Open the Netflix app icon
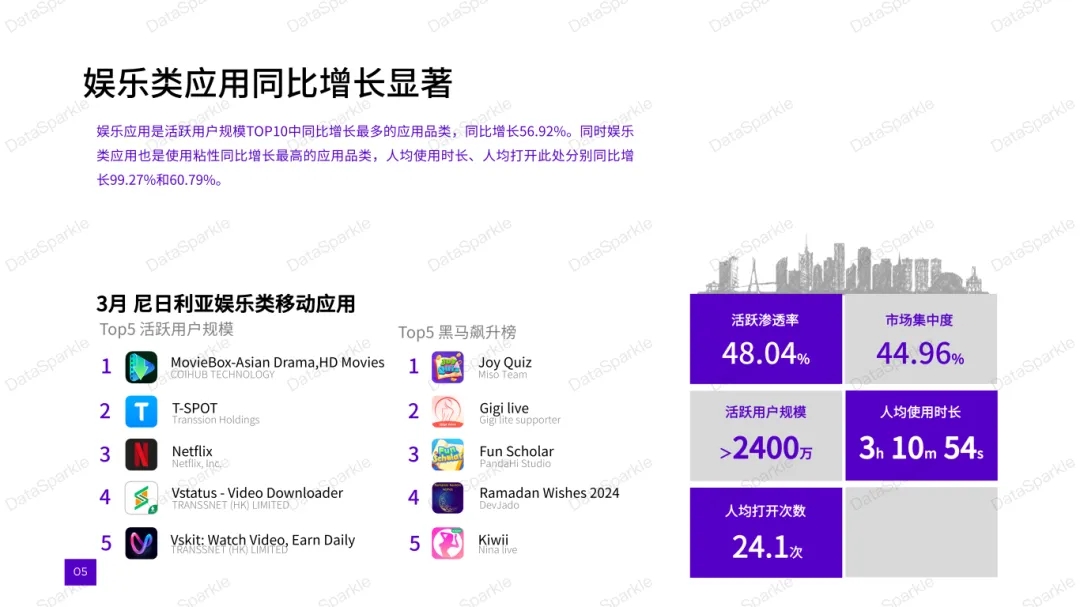The height and width of the screenshot is (607, 1080). click(141, 454)
